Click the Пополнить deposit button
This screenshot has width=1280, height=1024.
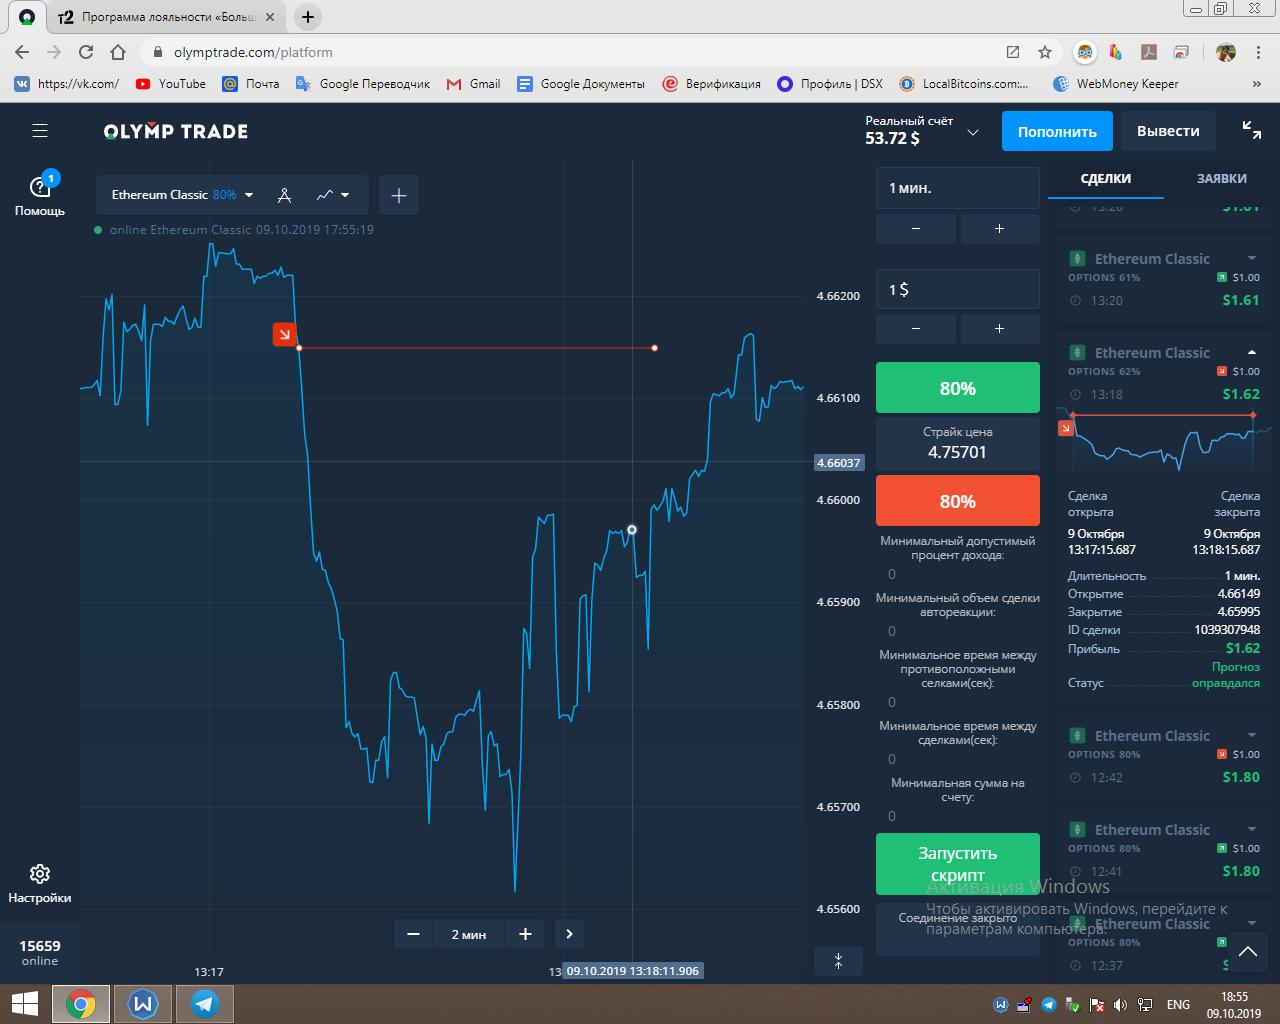[x=1057, y=131]
